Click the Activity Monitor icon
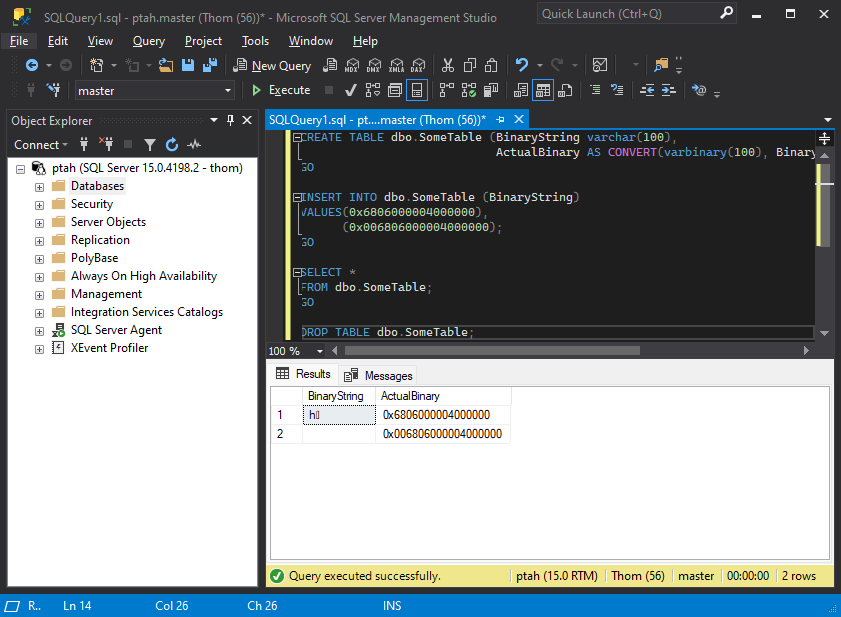This screenshot has width=841, height=617. (600, 65)
